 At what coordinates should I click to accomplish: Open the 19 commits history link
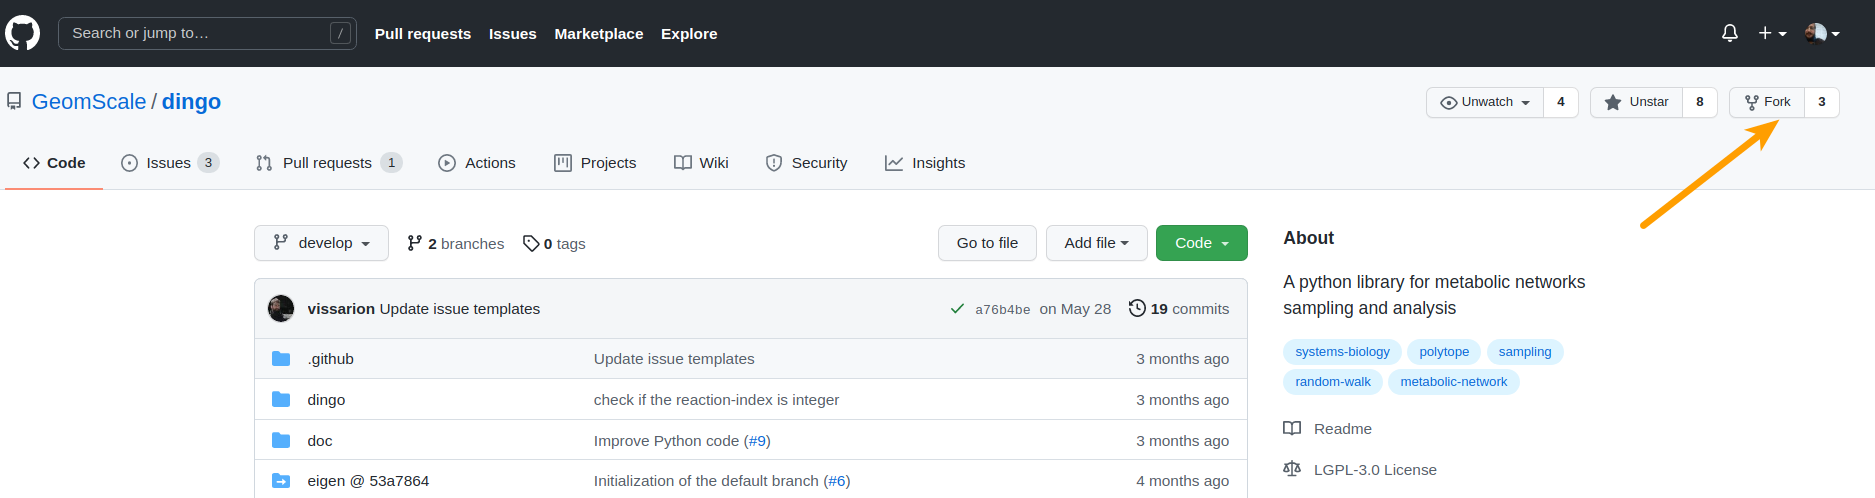coord(1179,309)
